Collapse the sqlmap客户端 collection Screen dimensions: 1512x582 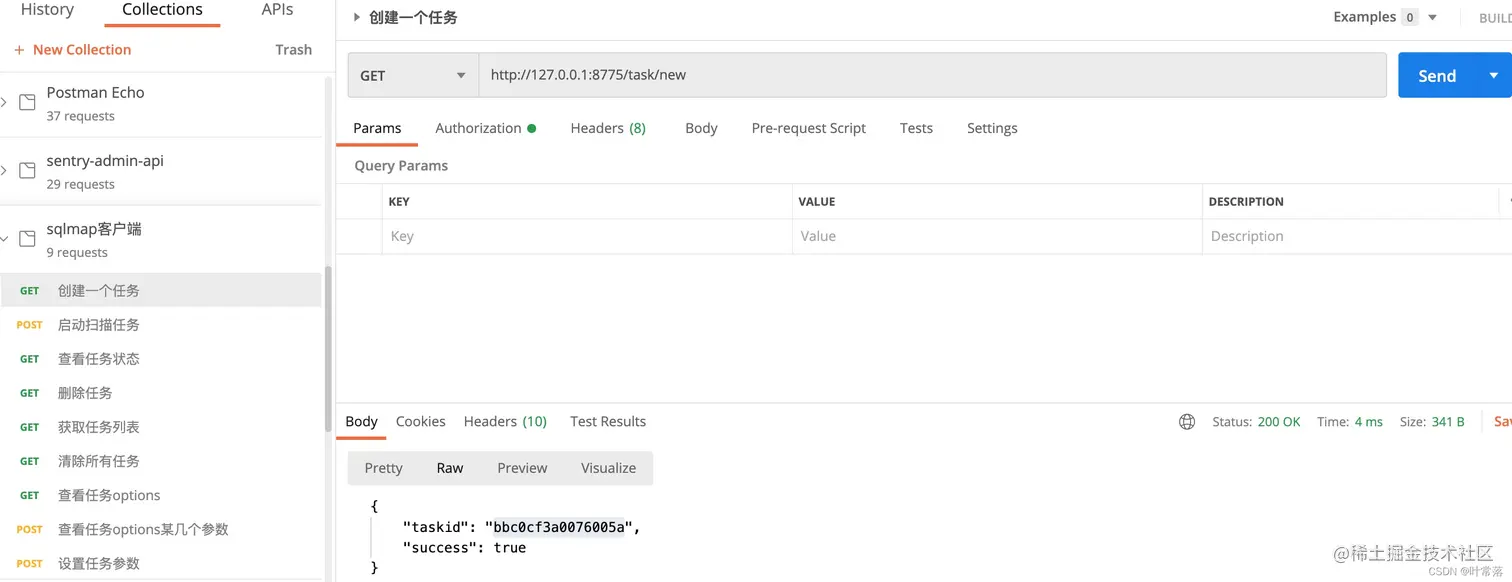click(x=4, y=239)
